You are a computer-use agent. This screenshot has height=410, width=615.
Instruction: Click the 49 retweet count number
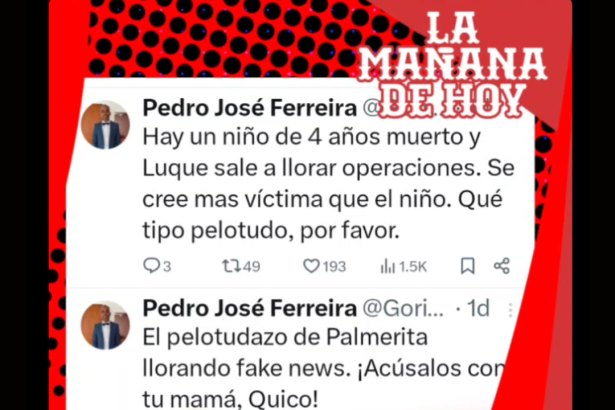click(251, 267)
